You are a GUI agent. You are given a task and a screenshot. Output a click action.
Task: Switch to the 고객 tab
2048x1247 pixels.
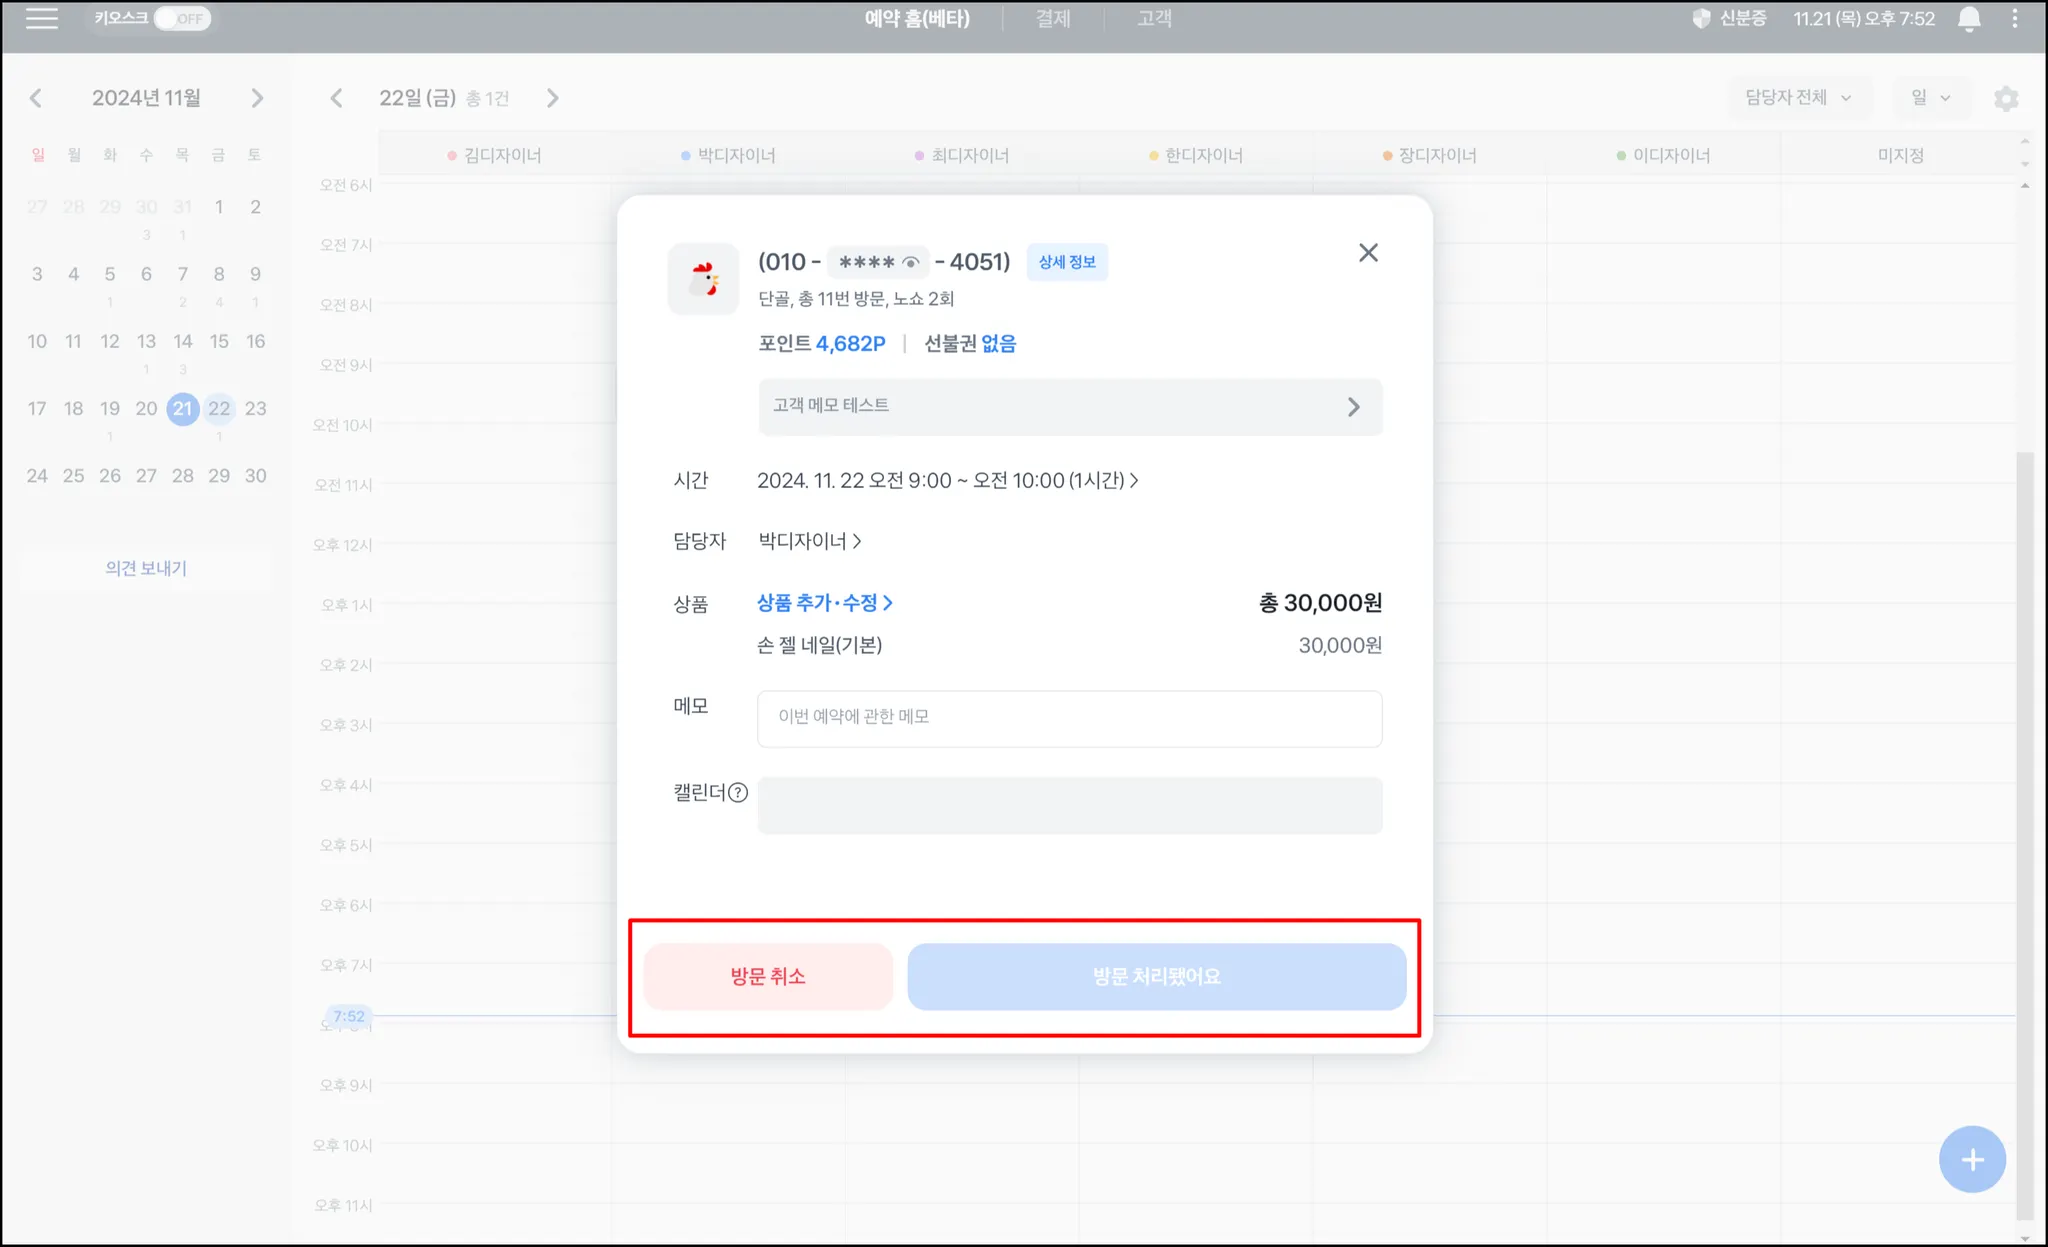click(1154, 19)
